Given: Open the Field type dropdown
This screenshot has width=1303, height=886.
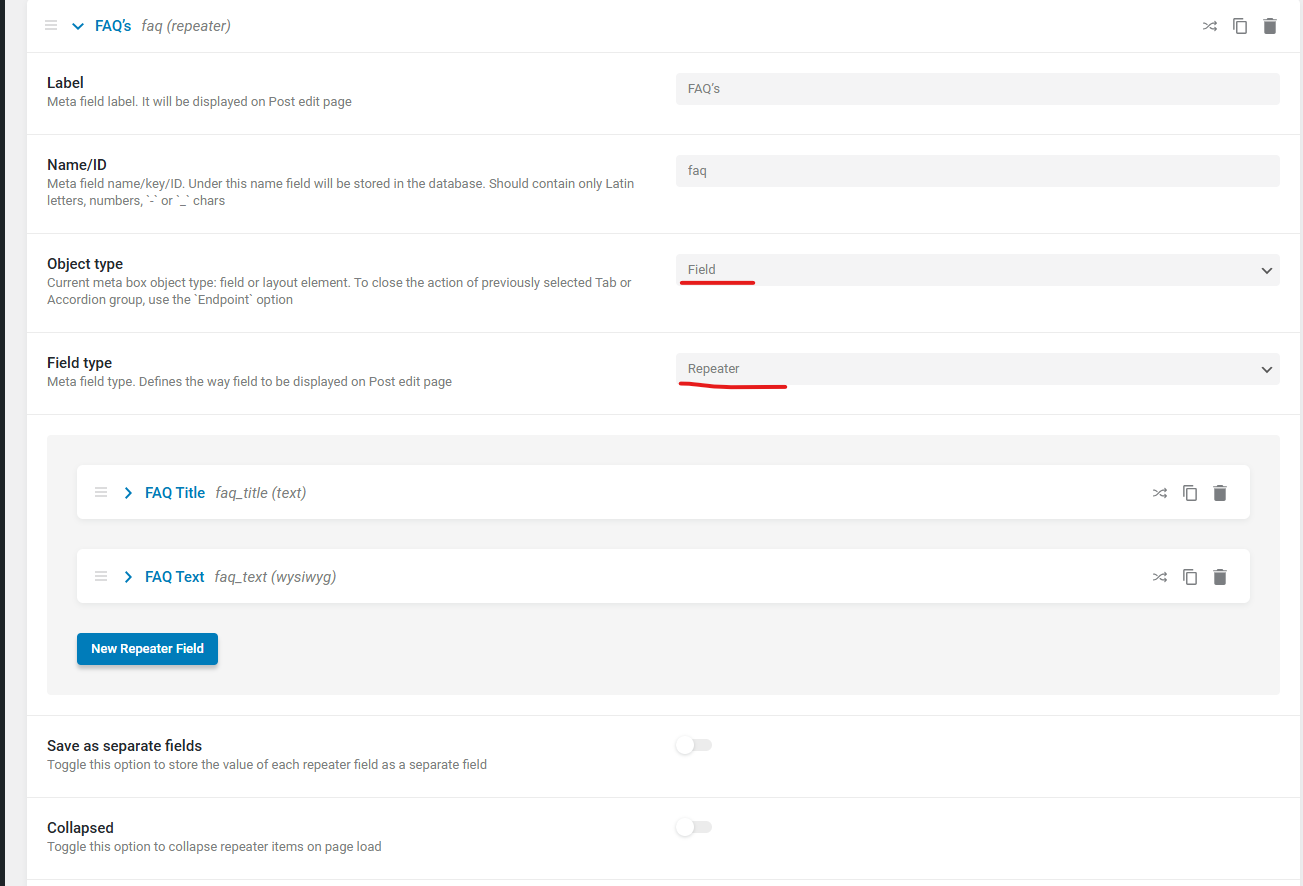Looking at the screenshot, I should click(977, 369).
